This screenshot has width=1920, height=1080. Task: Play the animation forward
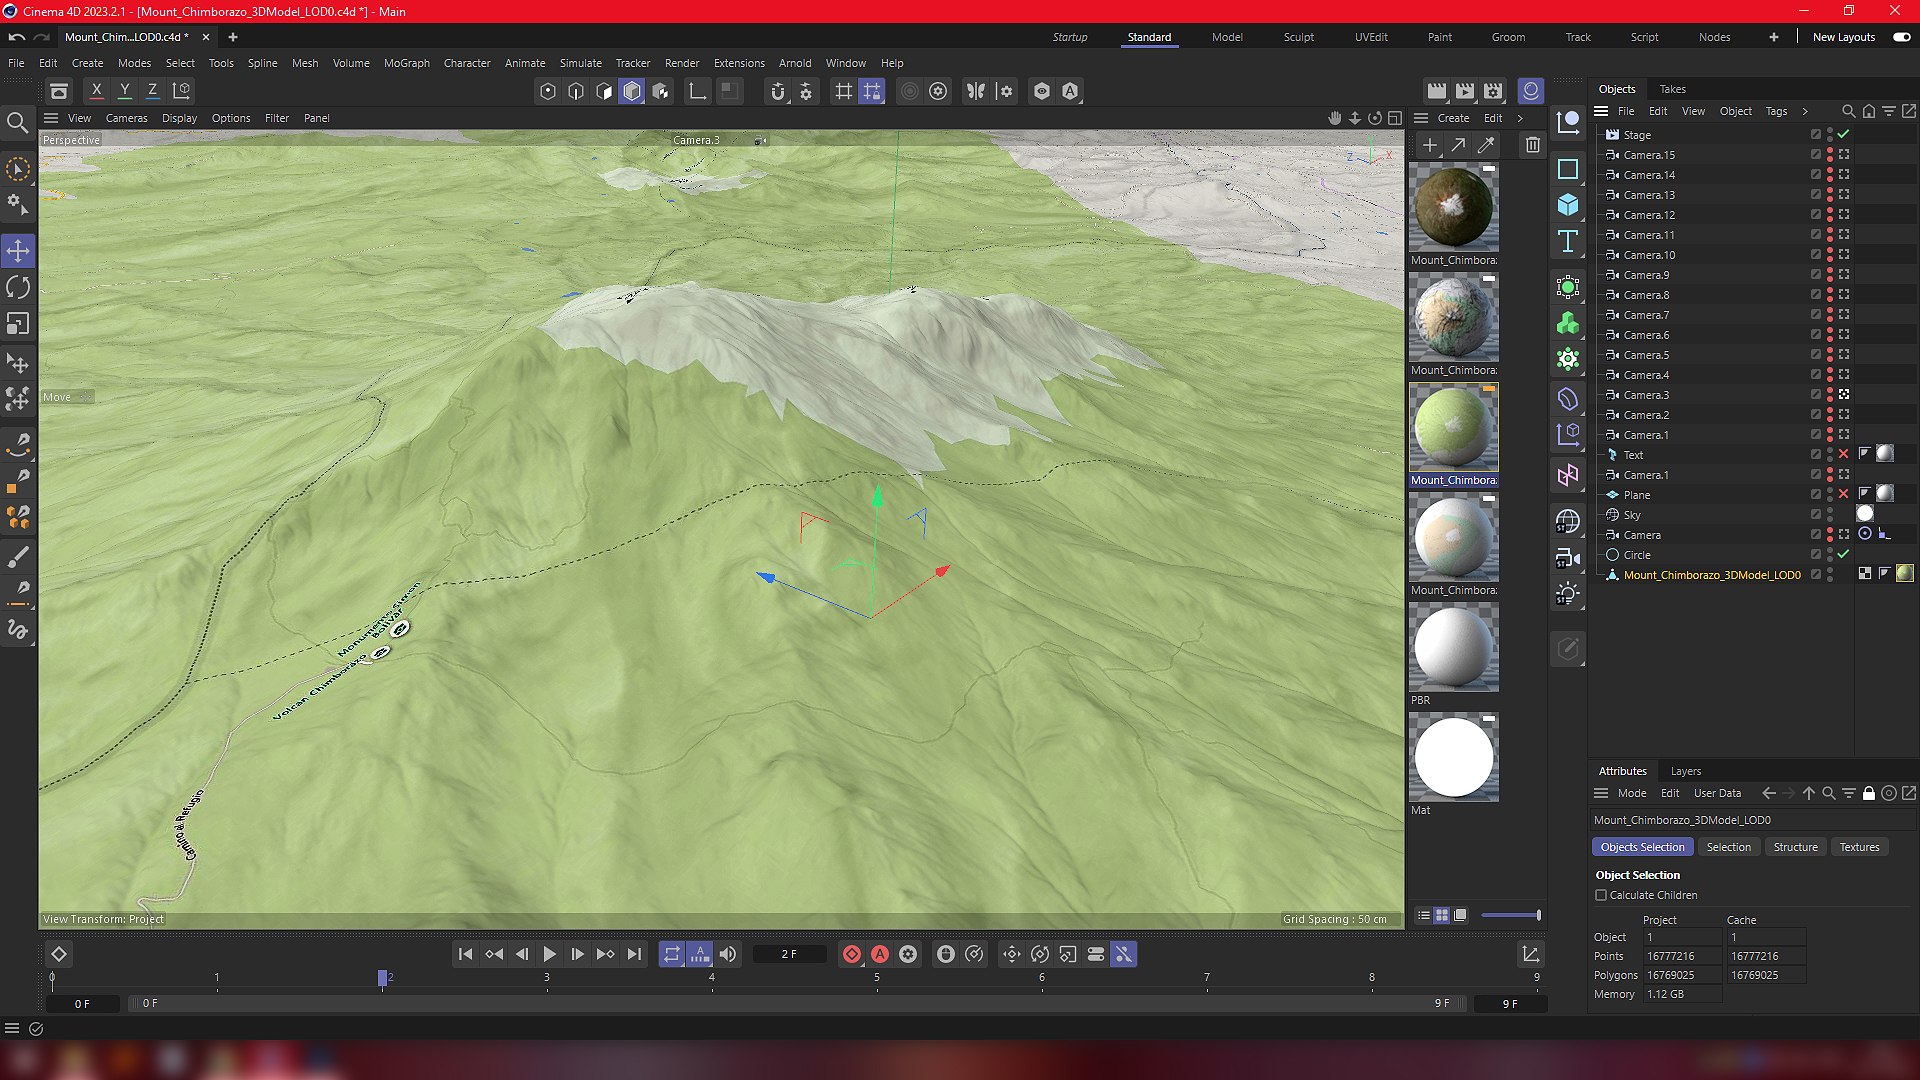pos(549,955)
